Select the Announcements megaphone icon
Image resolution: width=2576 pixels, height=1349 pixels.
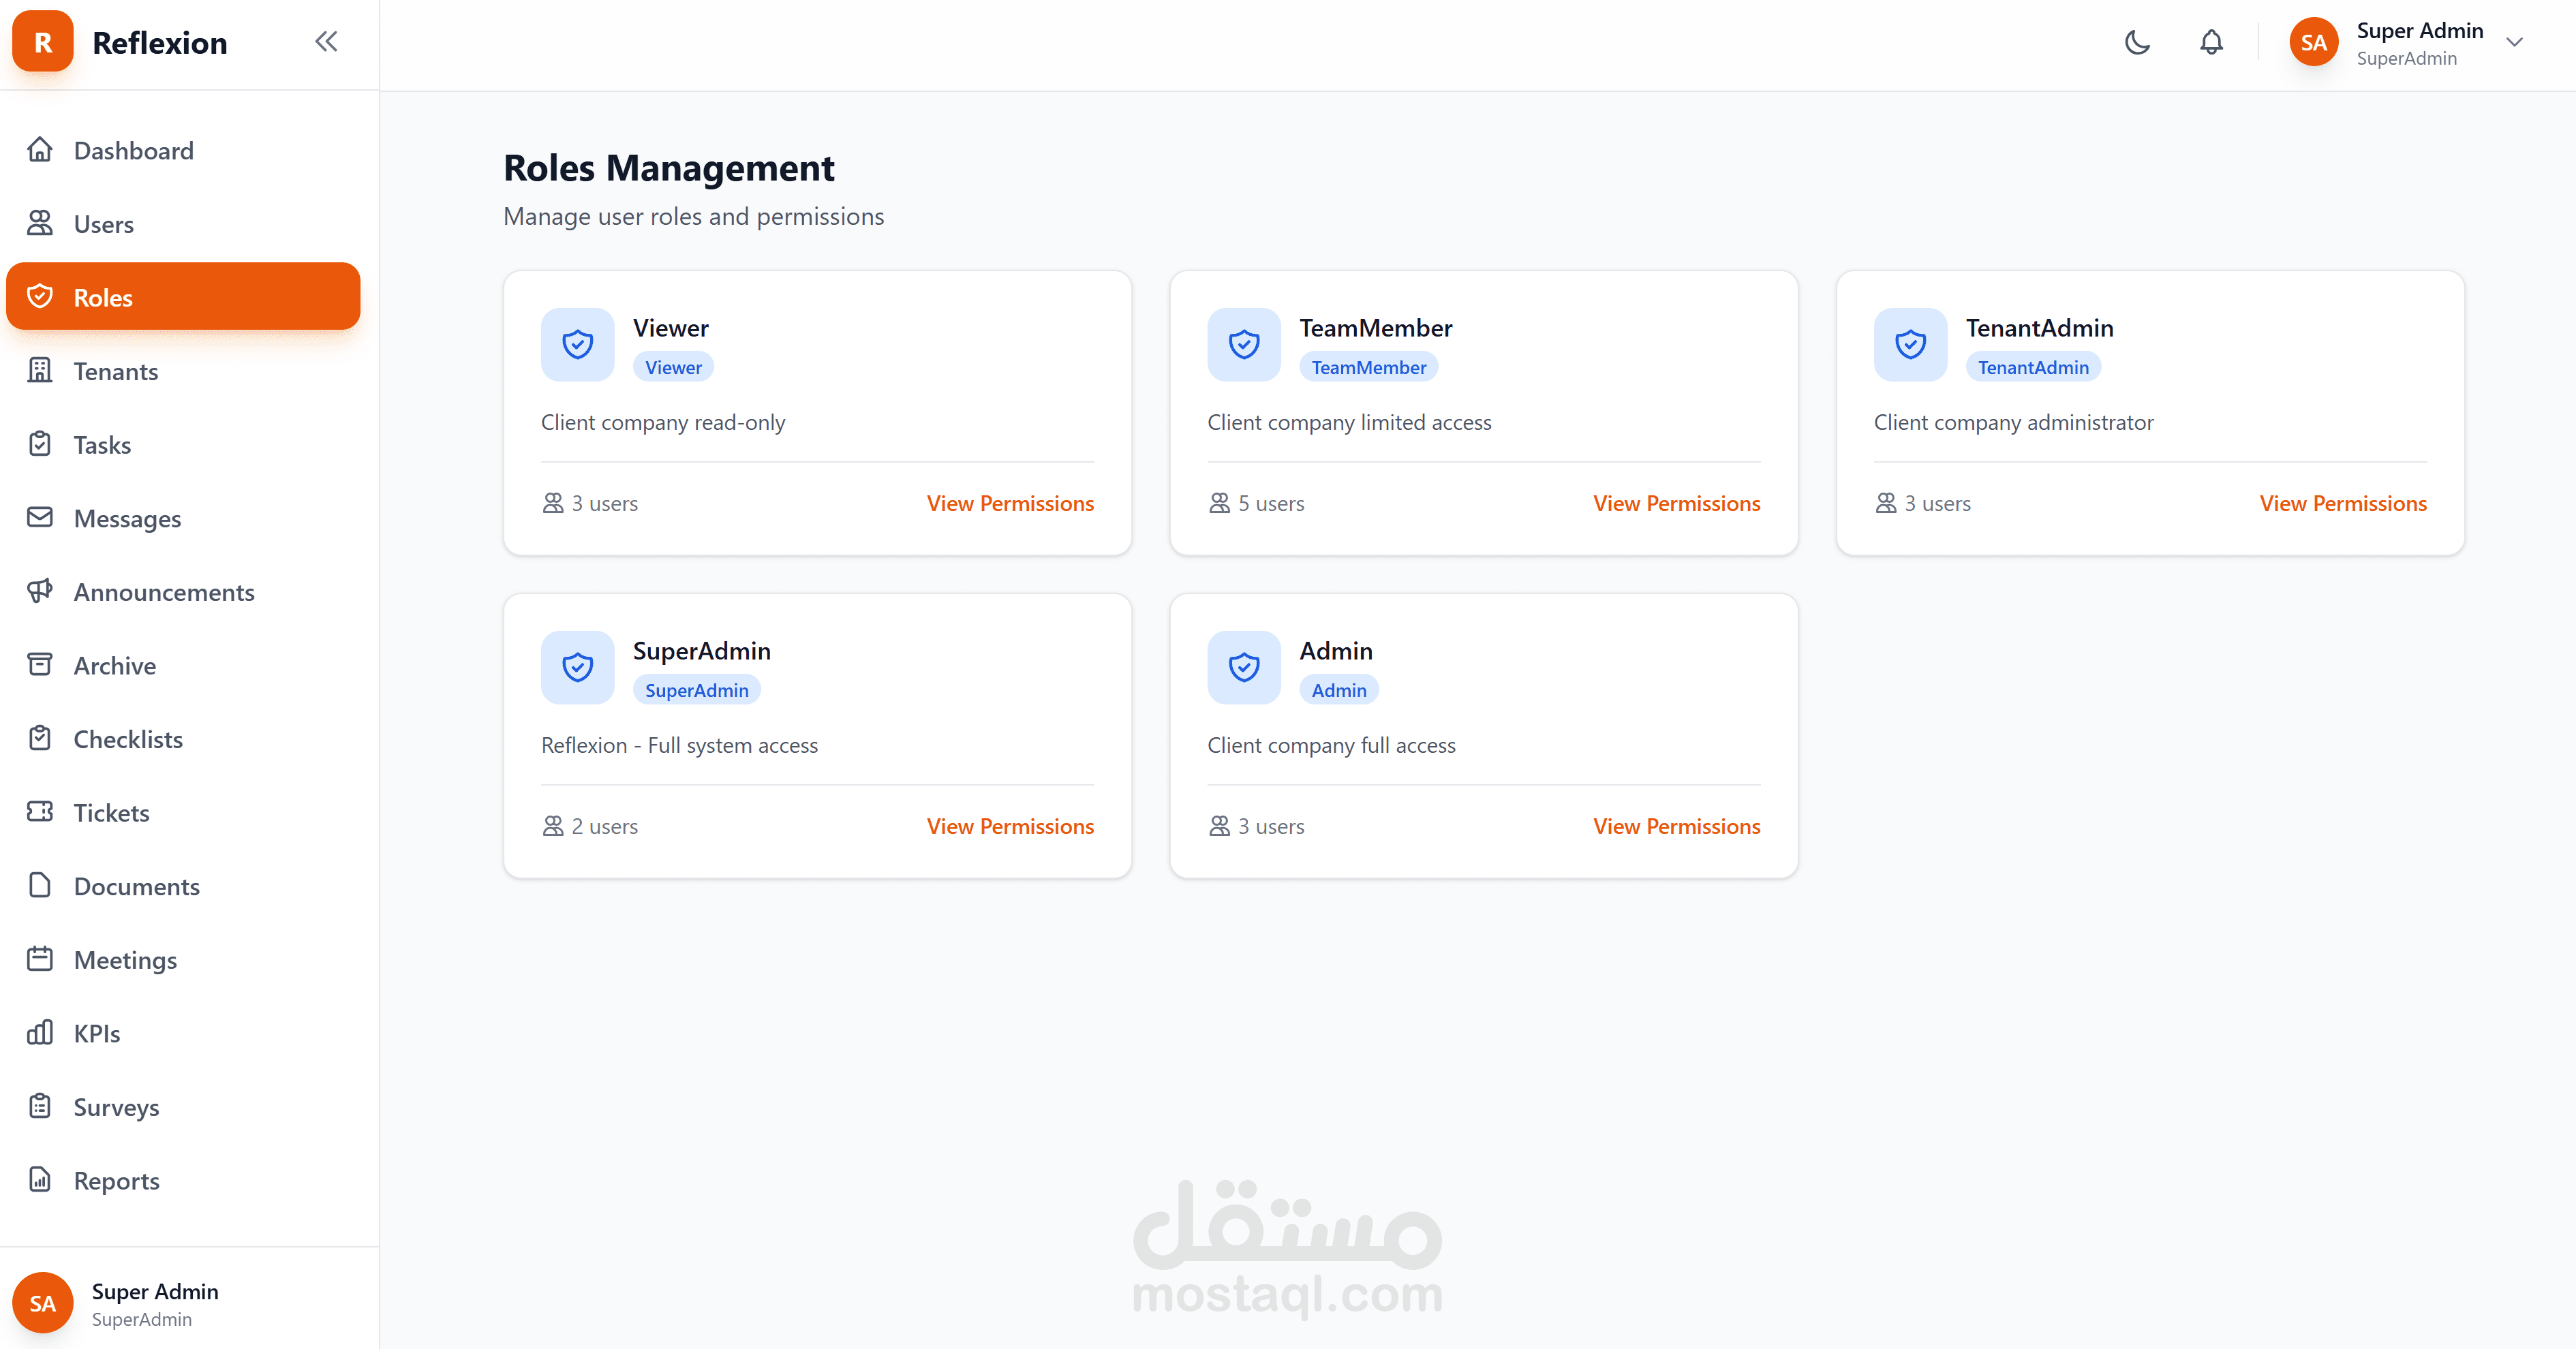pyautogui.click(x=40, y=591)
